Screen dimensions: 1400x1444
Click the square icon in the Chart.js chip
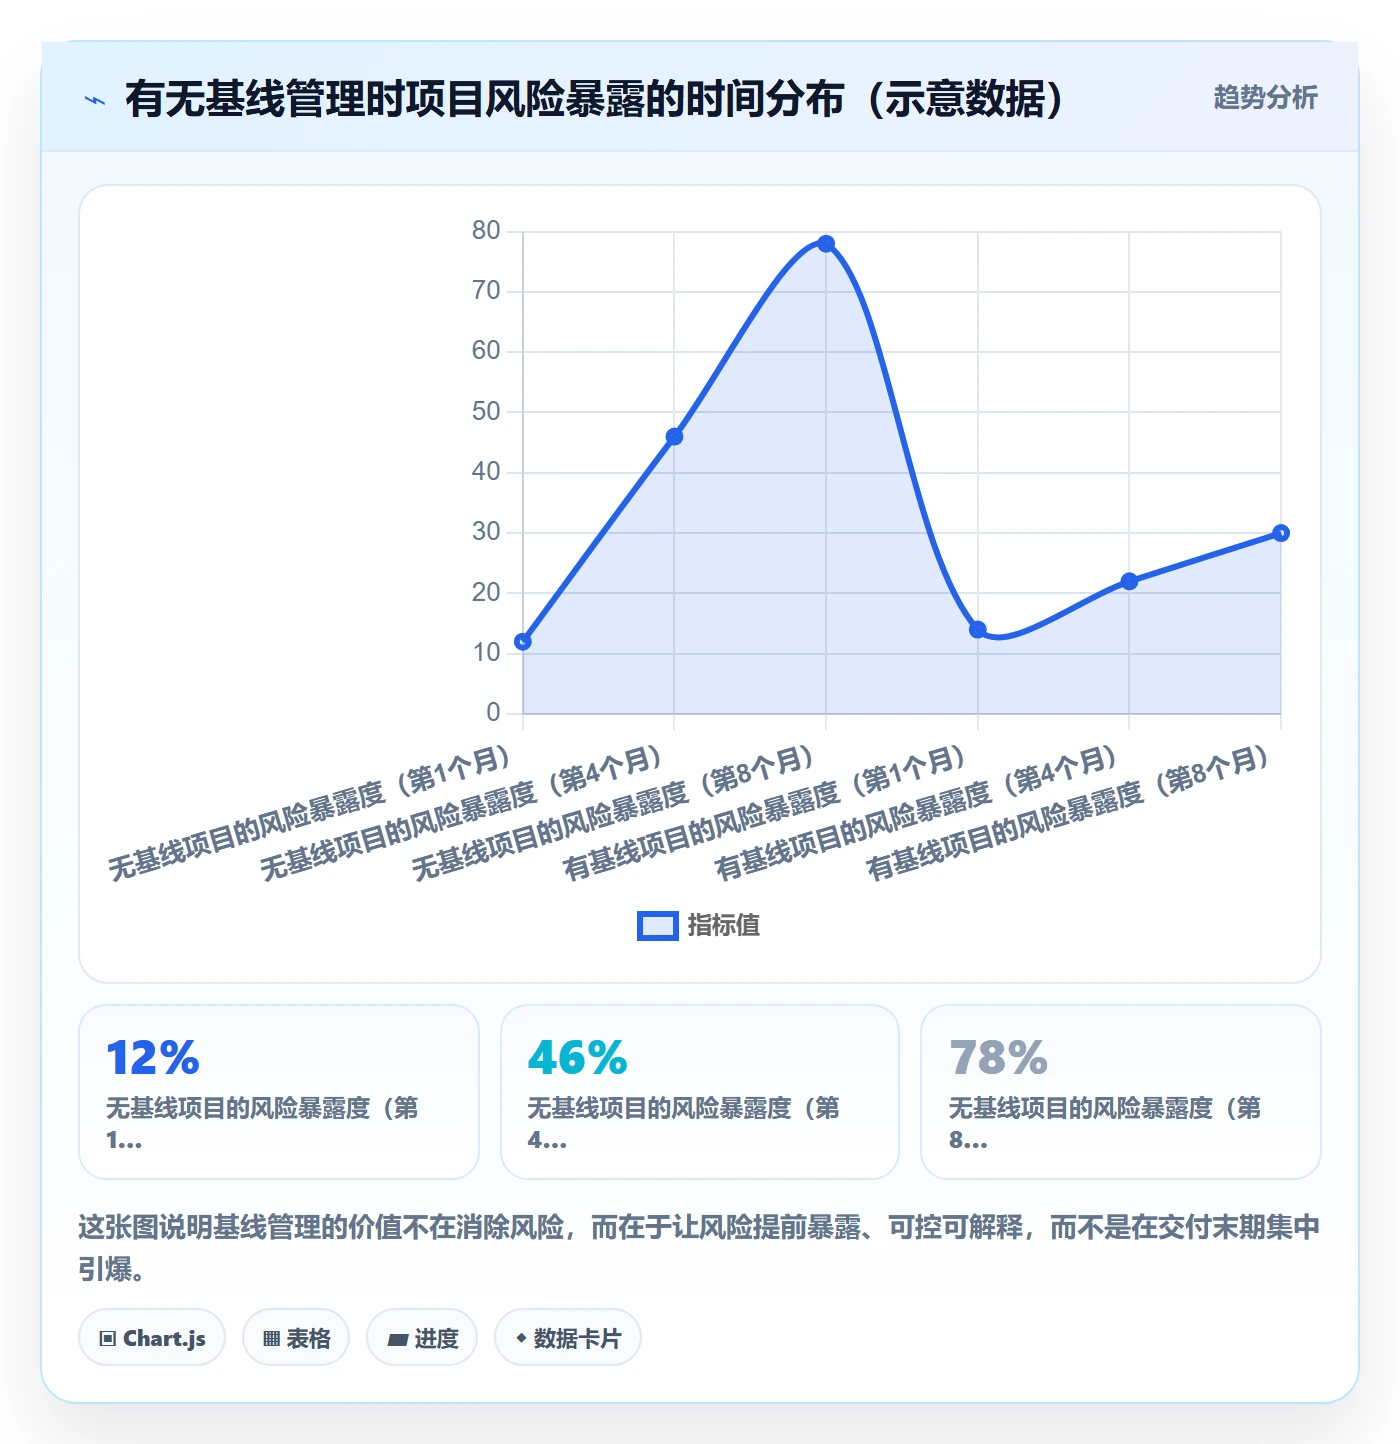pos(108,1339)
